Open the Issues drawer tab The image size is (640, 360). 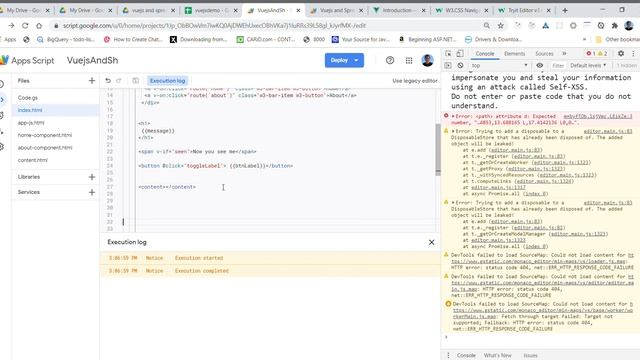(x=530, y=356)
